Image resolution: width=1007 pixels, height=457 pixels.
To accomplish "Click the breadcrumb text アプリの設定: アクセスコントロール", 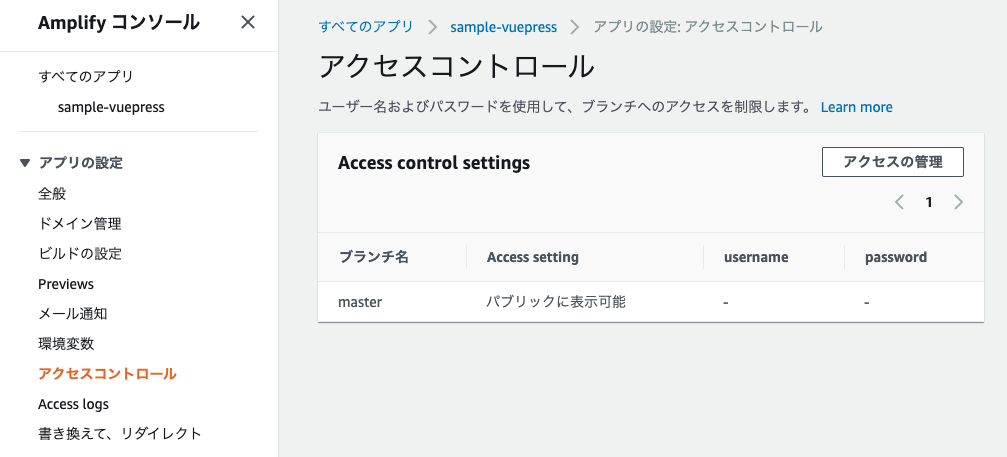I will [x=708, y=27].
